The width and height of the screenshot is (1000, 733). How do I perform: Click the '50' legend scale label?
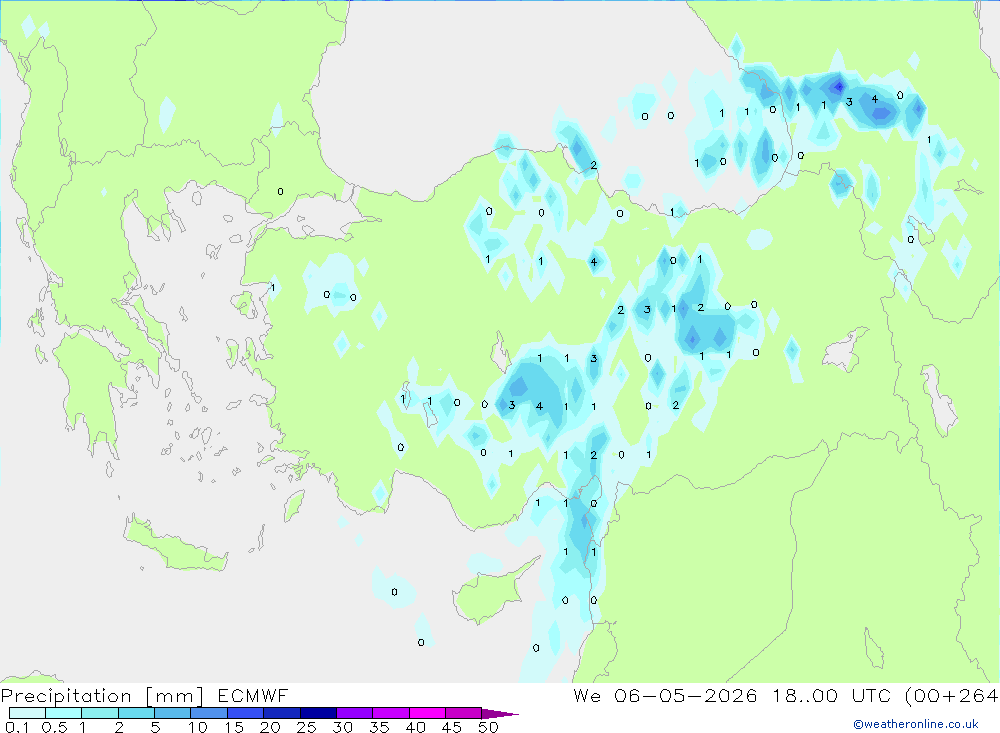click(489, 727)
